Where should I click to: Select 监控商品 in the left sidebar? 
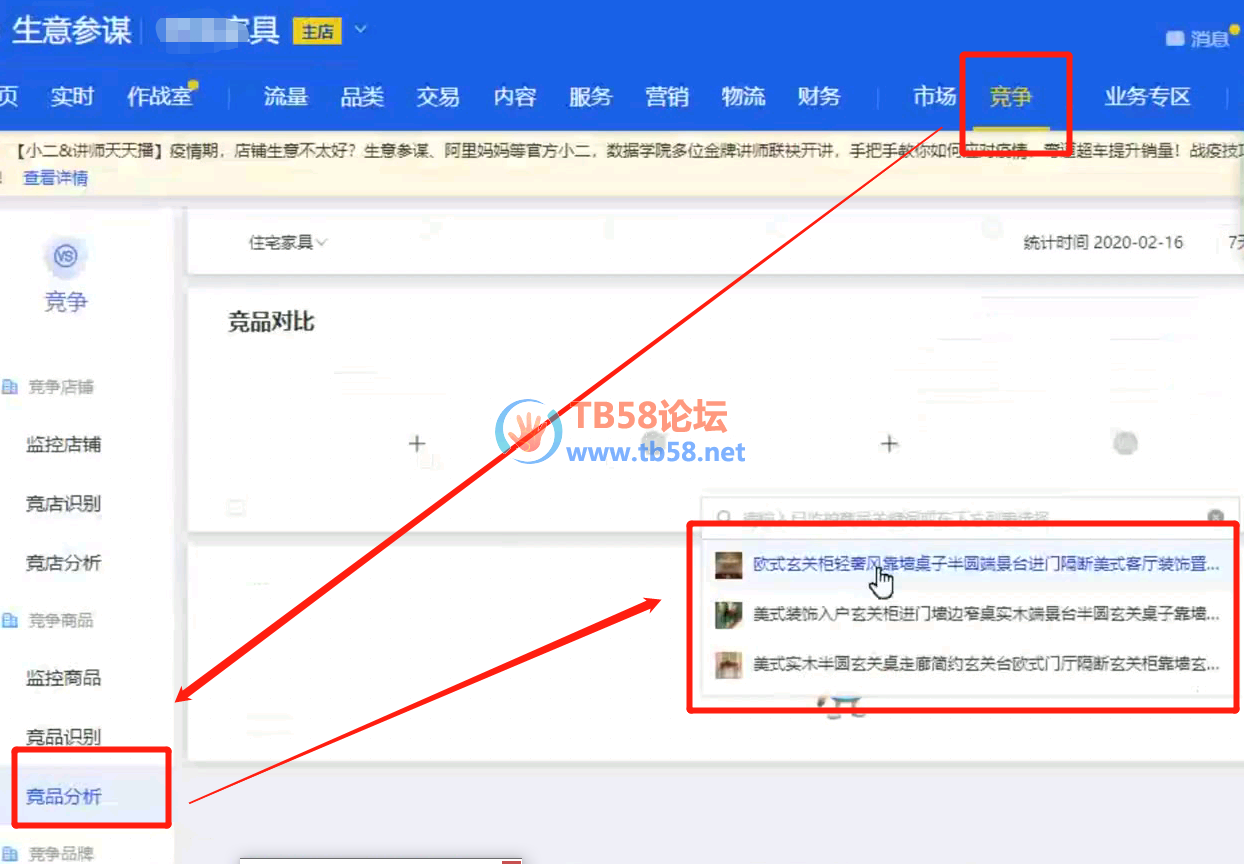[66, 678]
